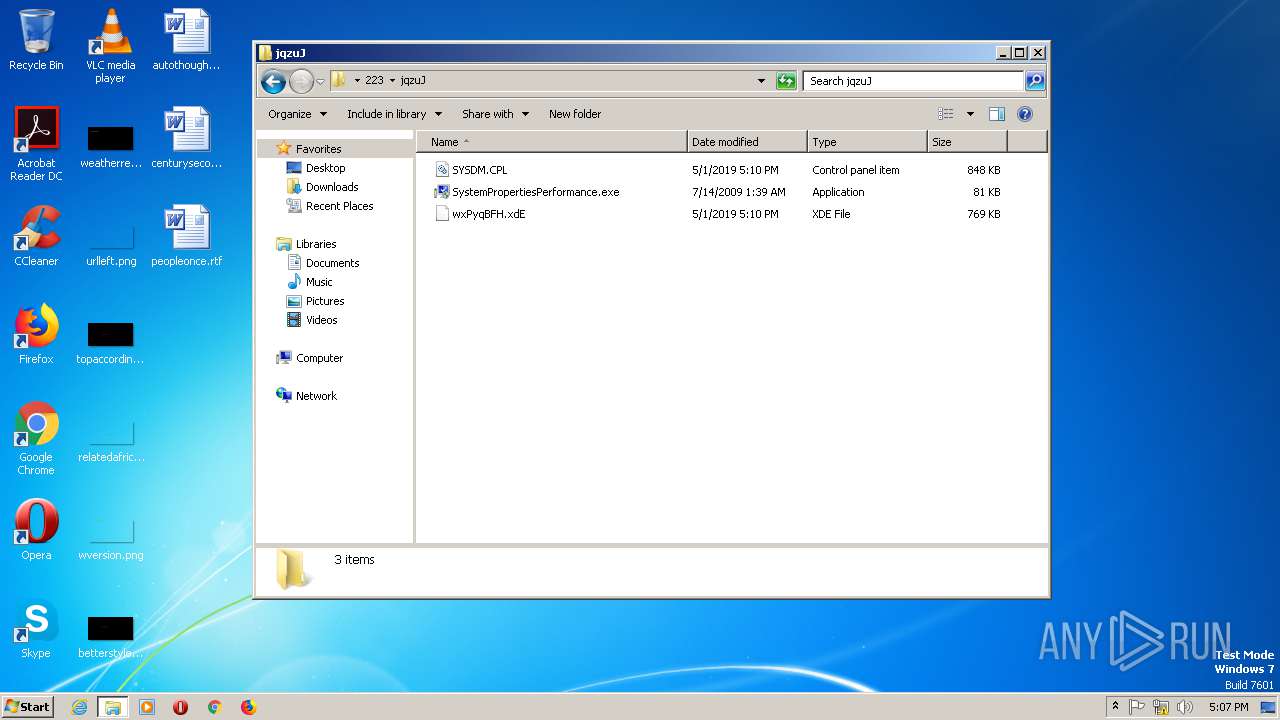Click the search magnifier icon

tap(1035, 81)
